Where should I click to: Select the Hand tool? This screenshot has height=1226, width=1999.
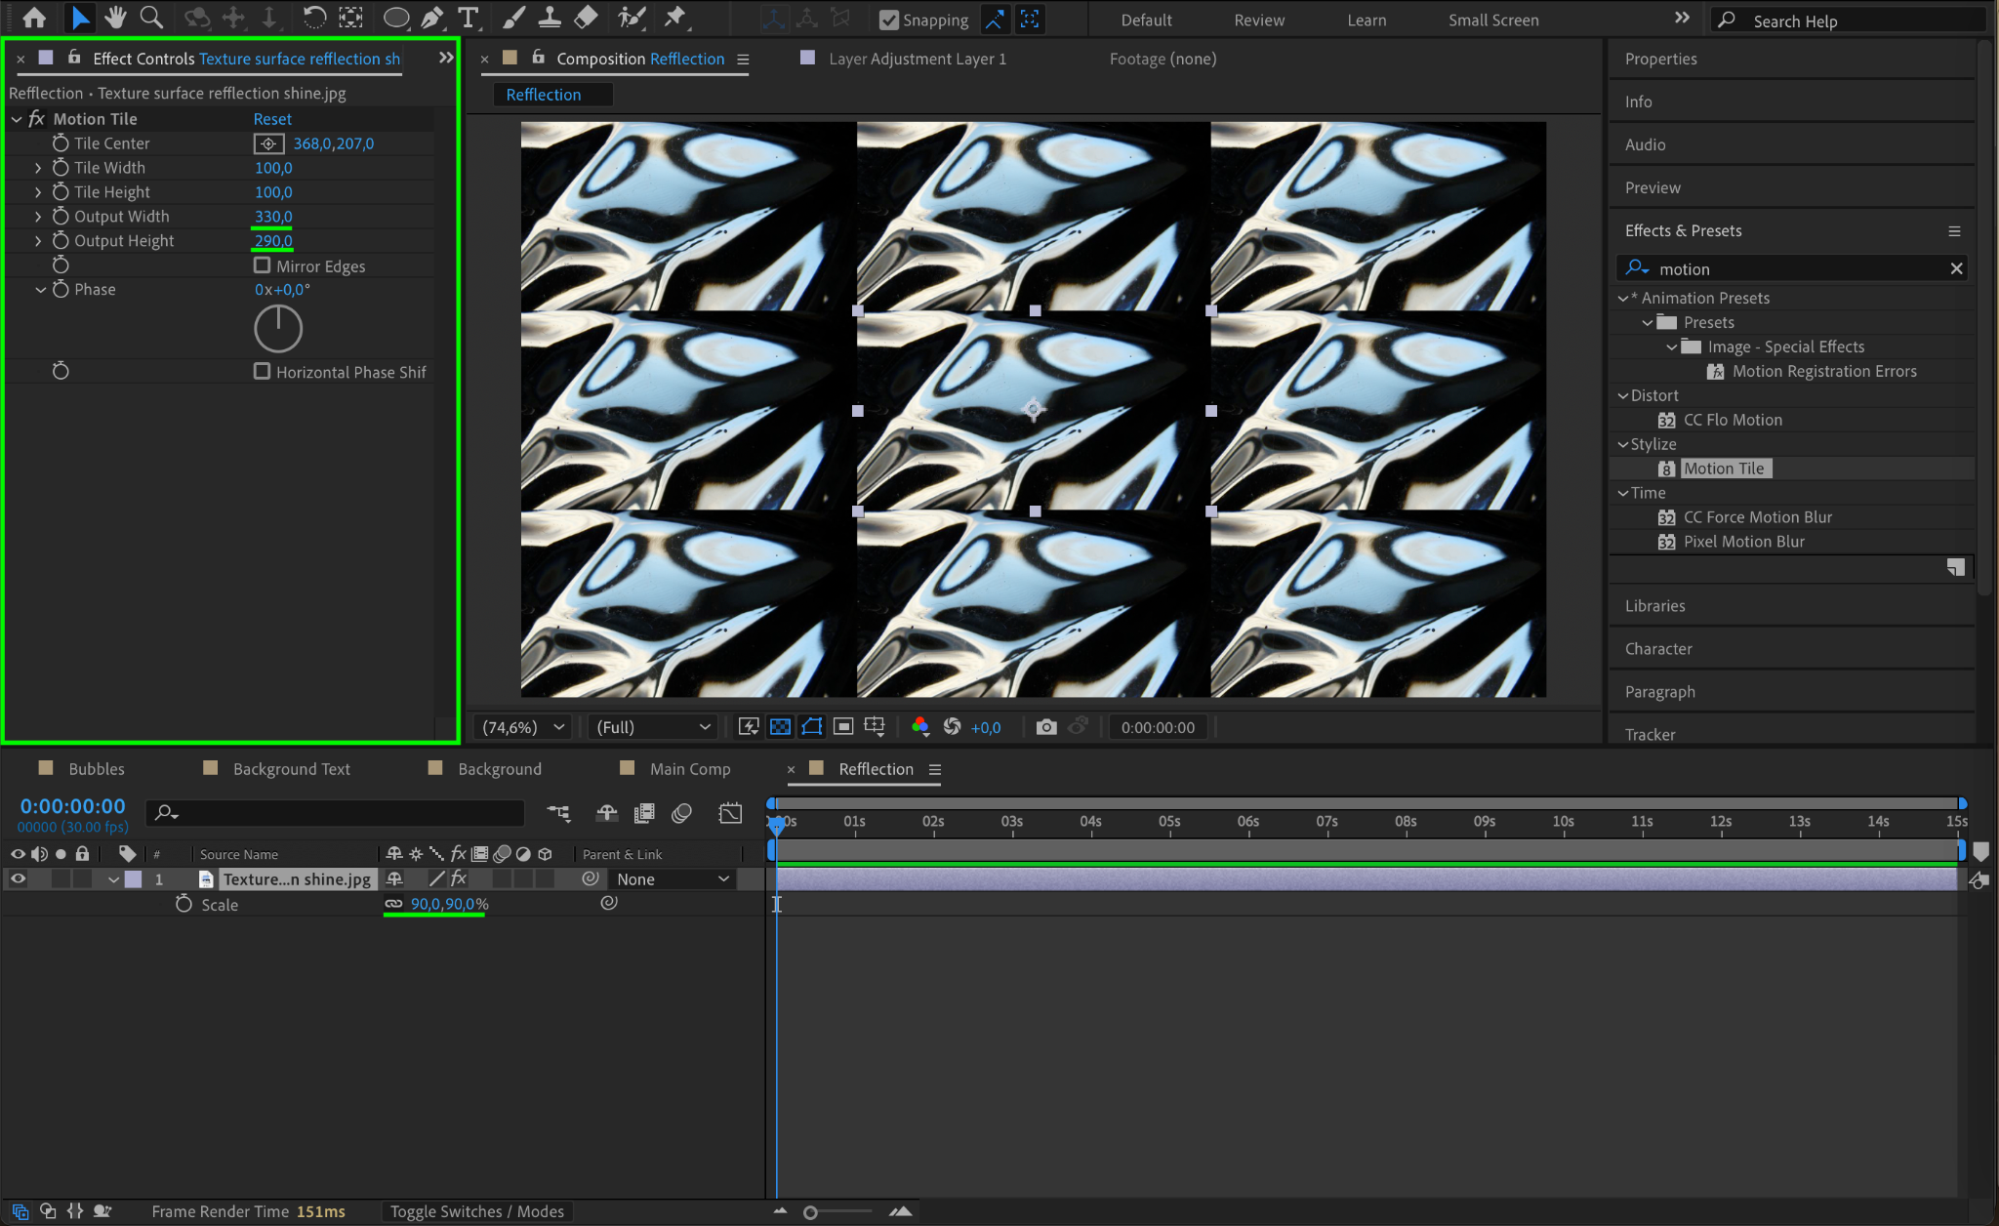[115, 17]
